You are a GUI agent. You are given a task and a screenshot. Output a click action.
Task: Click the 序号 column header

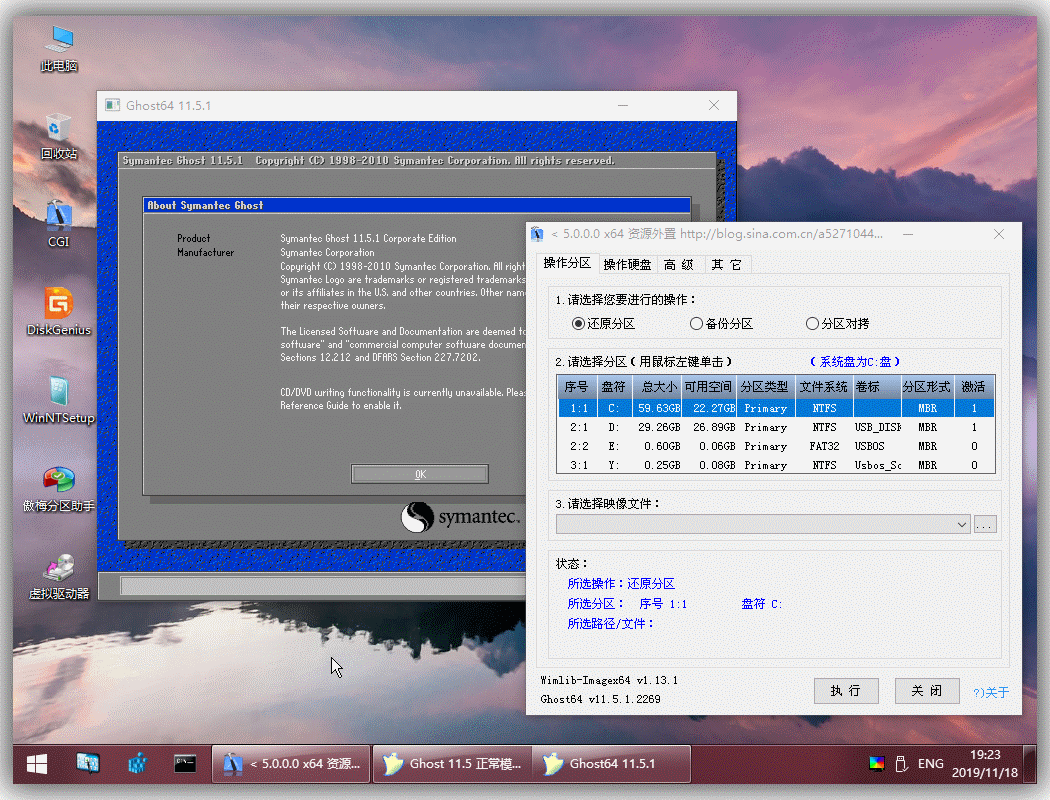pyautogui.click(x=576, y=387)
